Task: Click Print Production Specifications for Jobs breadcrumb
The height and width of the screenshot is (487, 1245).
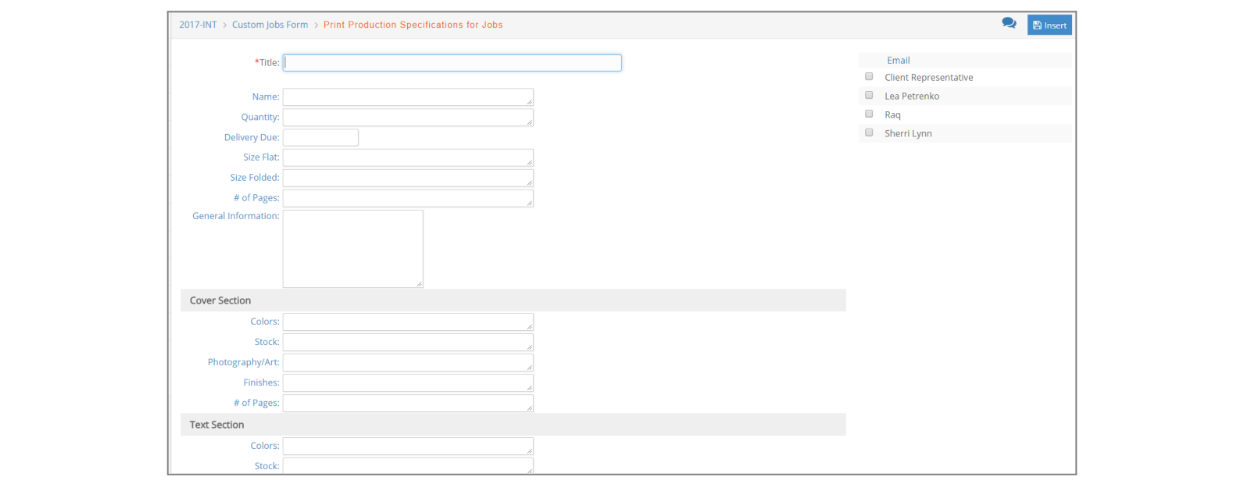Action: (413, 25)
